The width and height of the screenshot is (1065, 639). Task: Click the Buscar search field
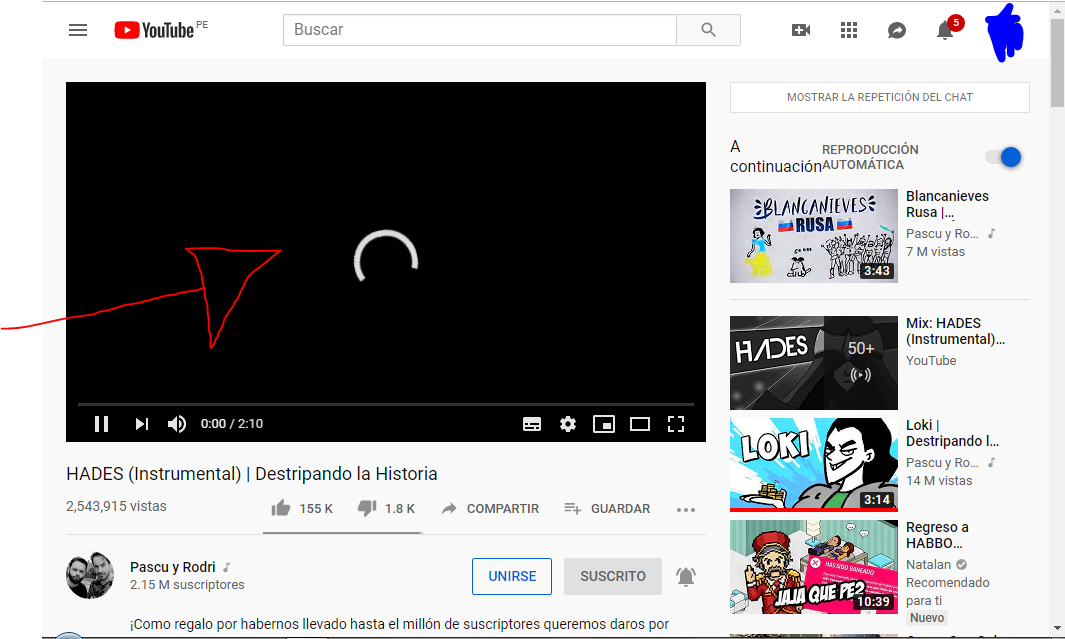point(480,30)
